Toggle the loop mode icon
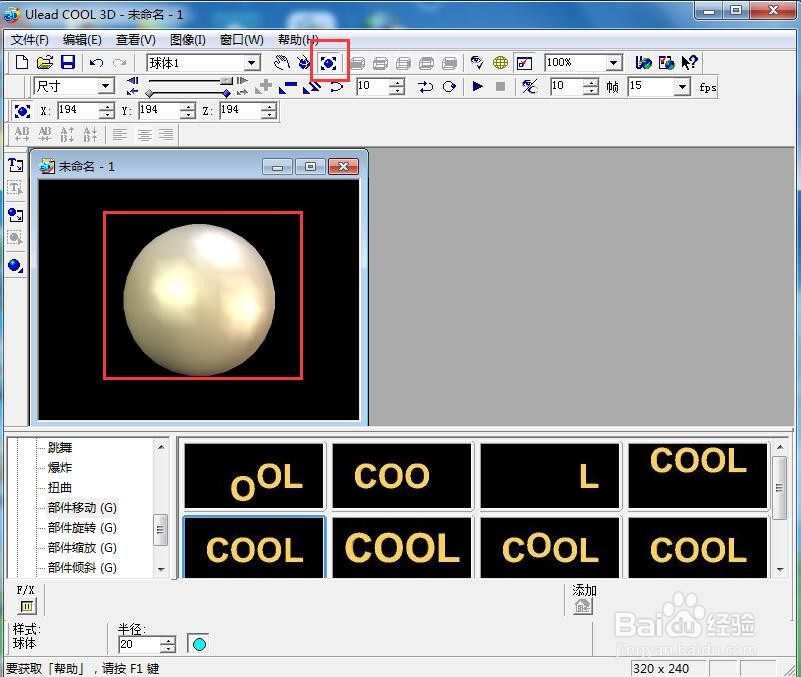This screenshot has height=677, width=801. (449, 87)
